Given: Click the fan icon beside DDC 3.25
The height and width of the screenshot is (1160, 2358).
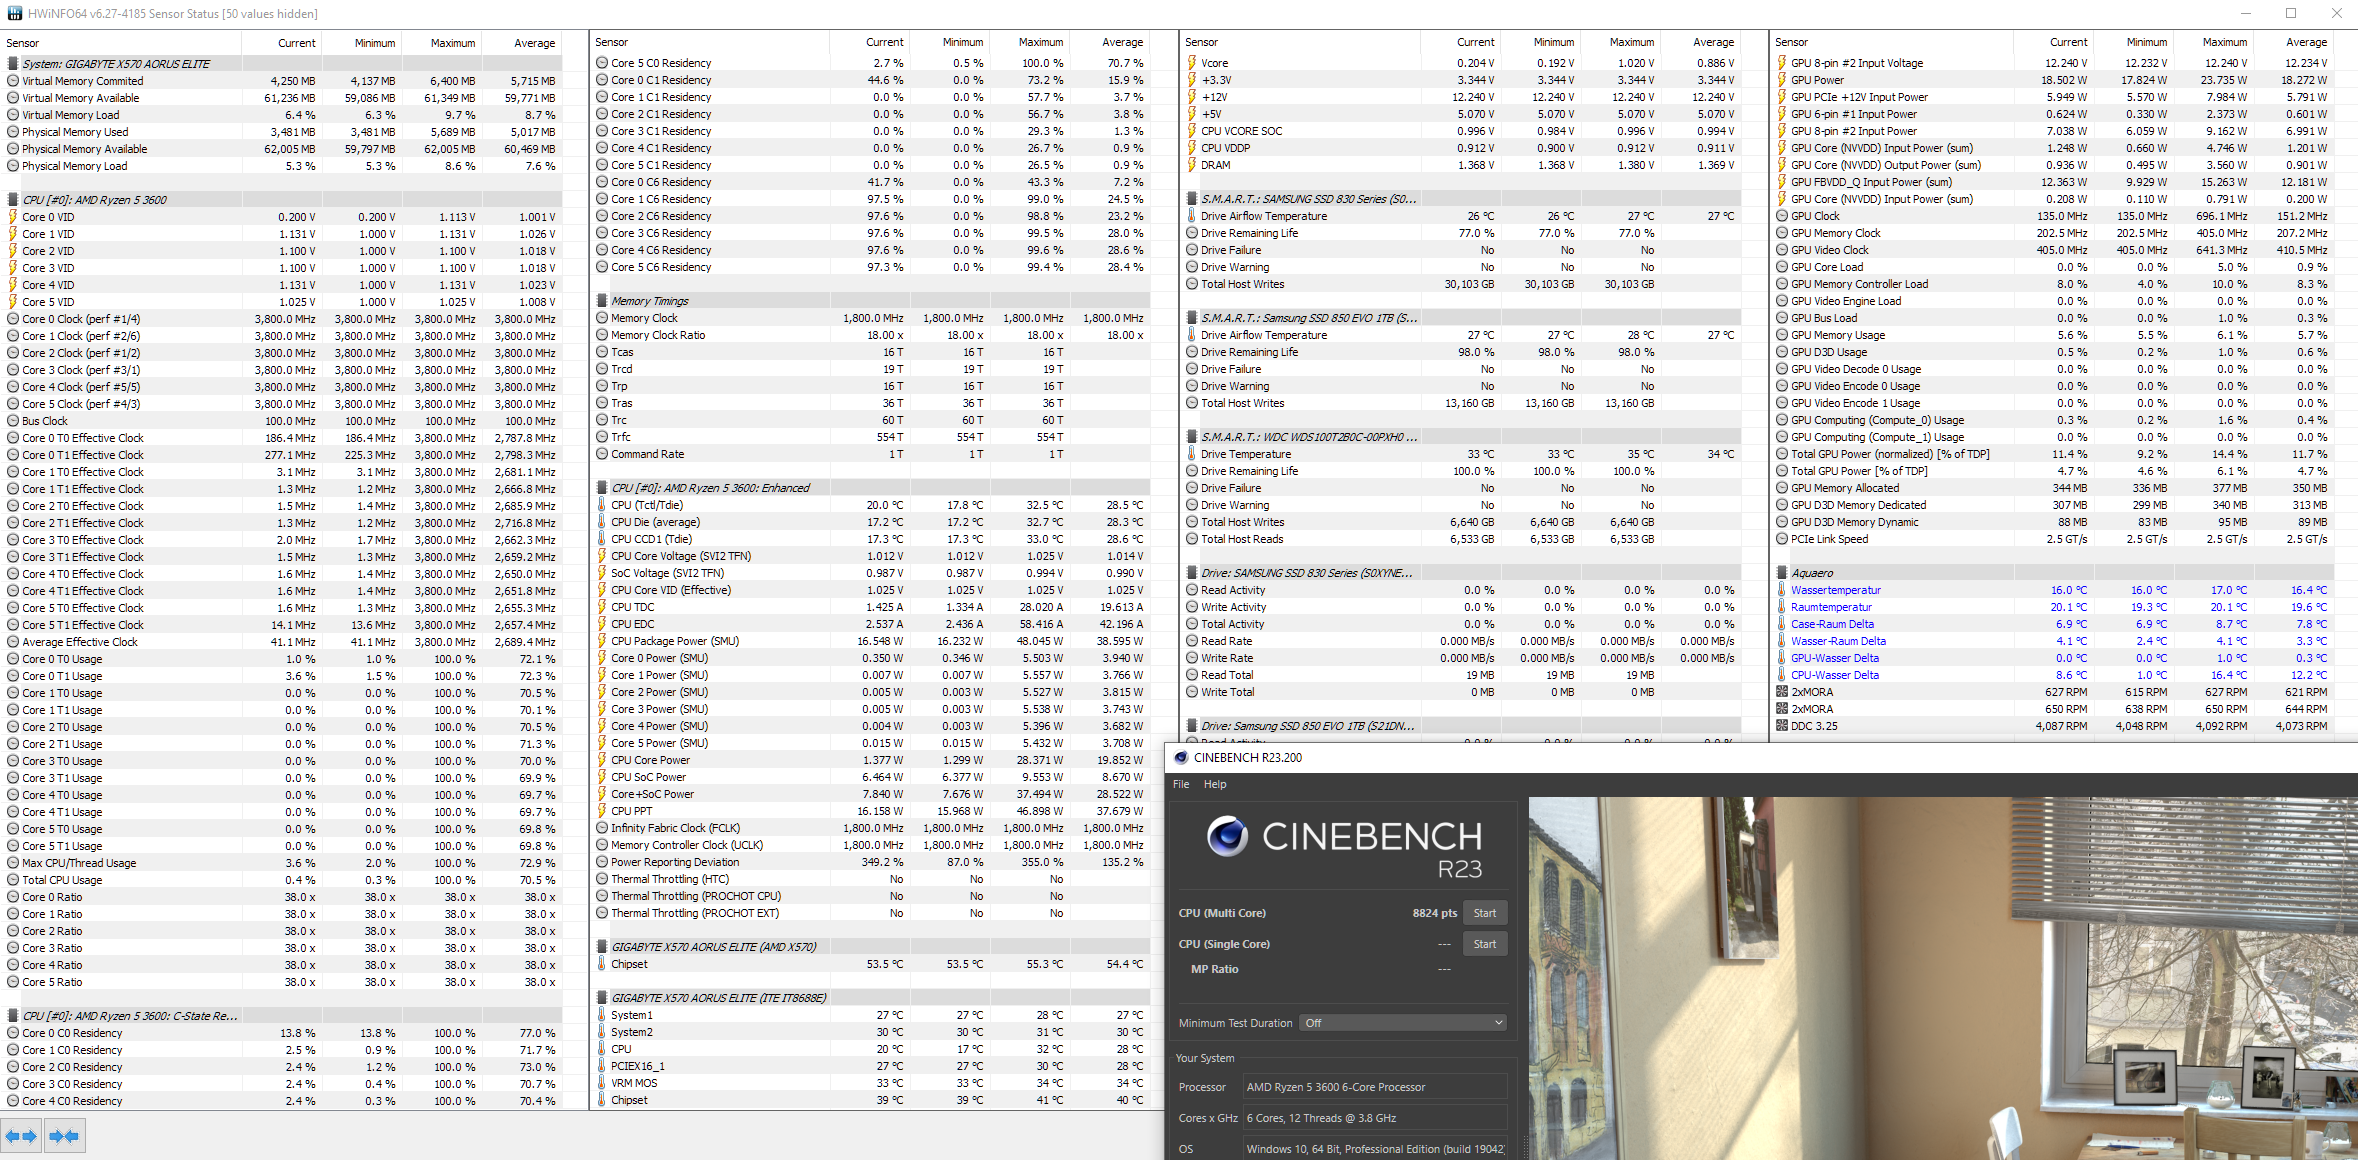Looking at the screenshot, I should coord(1781,726).
